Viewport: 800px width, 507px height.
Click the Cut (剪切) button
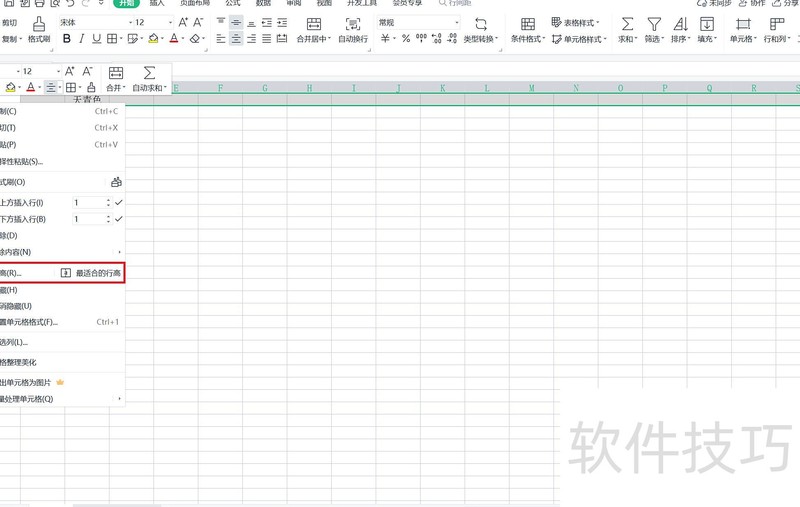tap(9, 22)
